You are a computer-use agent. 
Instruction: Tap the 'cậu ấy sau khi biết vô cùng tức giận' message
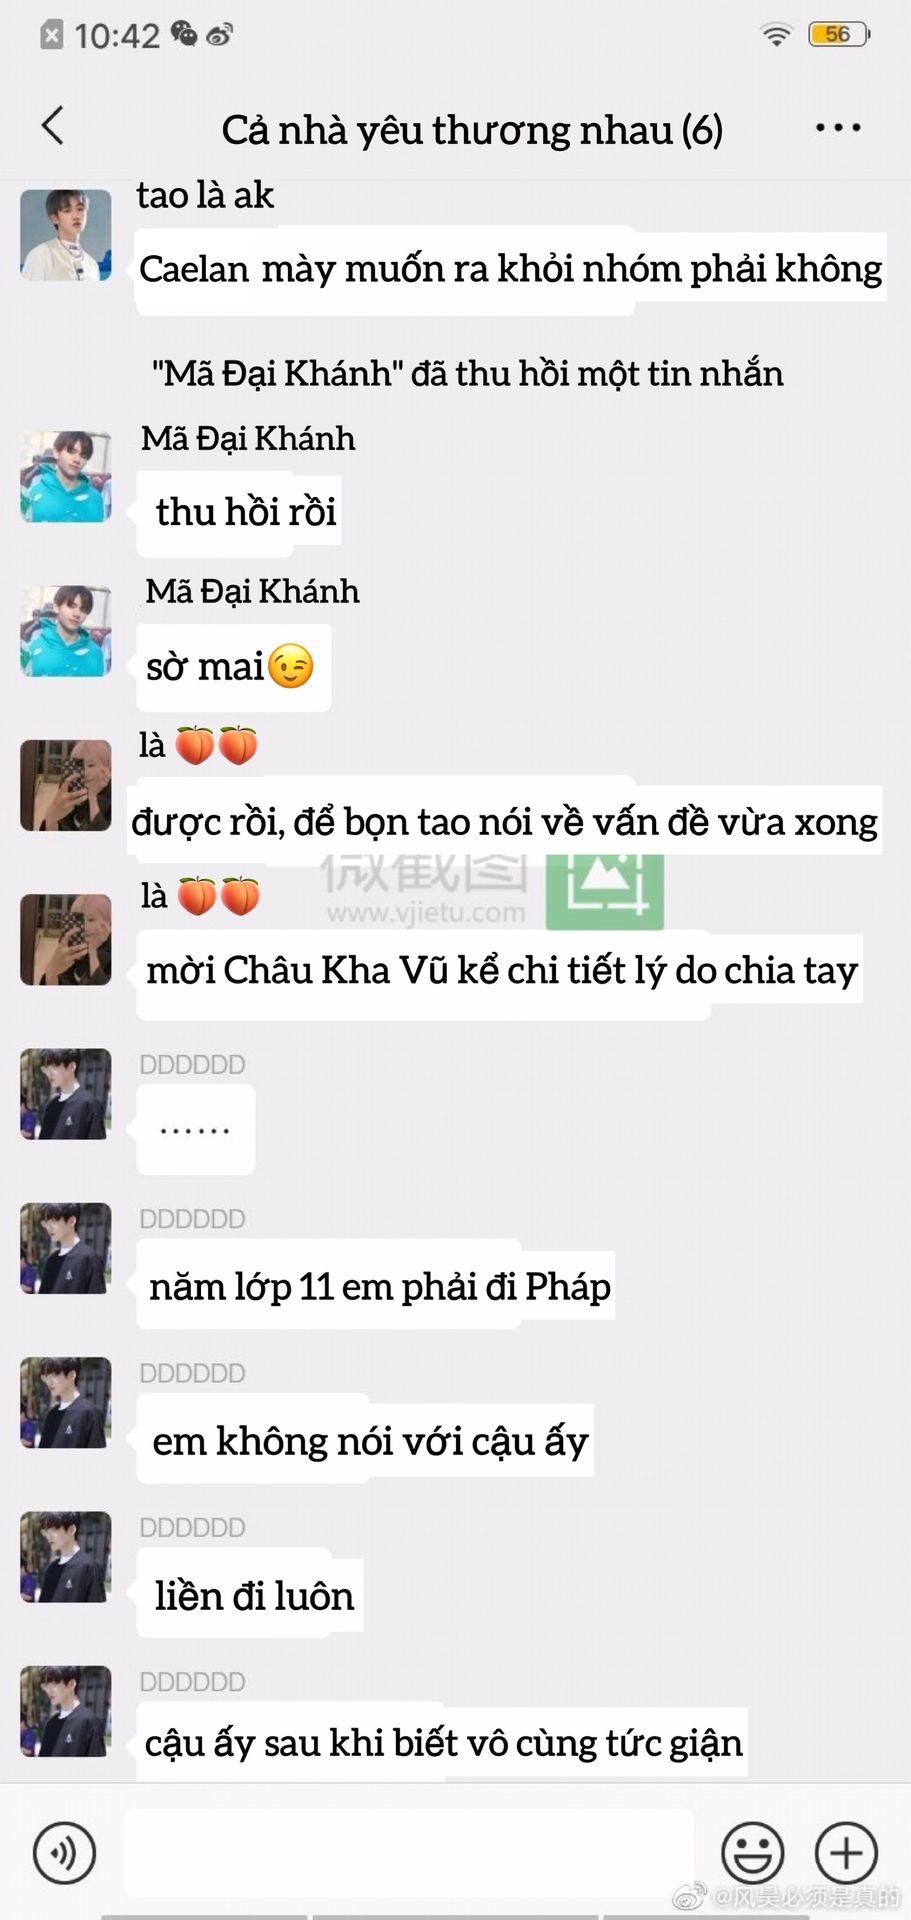pyautogui.click(x=442, y=1742)
